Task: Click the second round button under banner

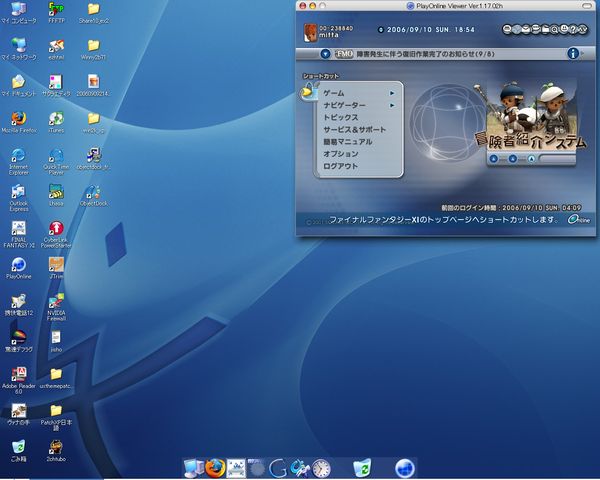Action: 513,159
